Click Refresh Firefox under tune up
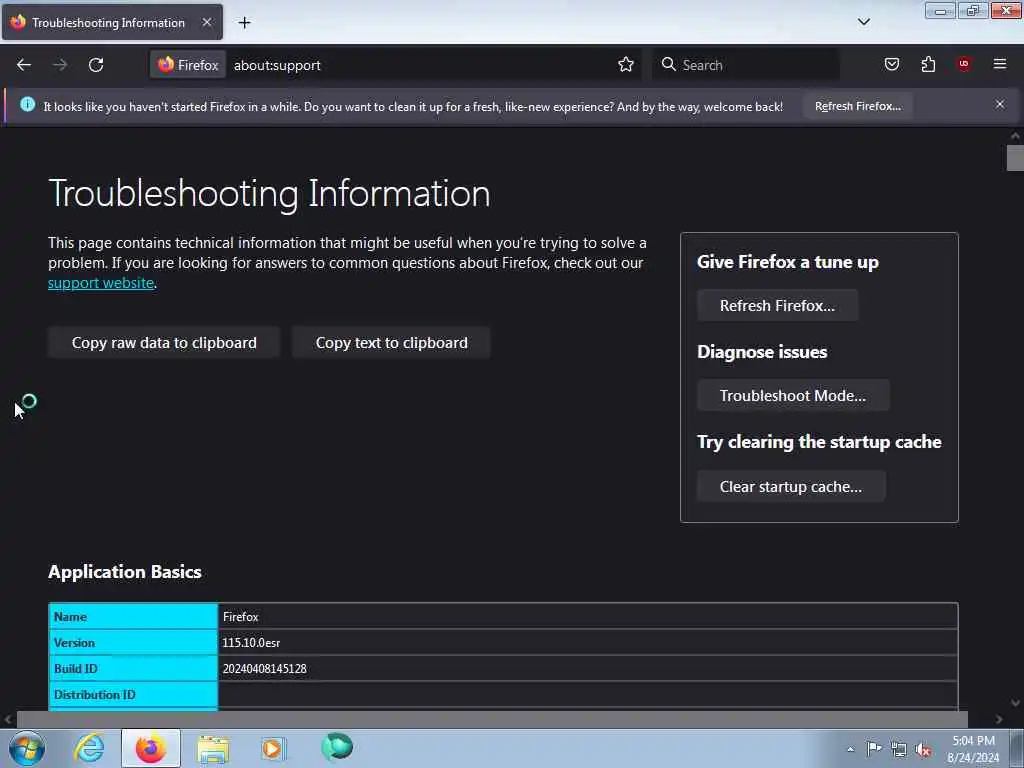The image size is (1024, 768). (777, 306)
